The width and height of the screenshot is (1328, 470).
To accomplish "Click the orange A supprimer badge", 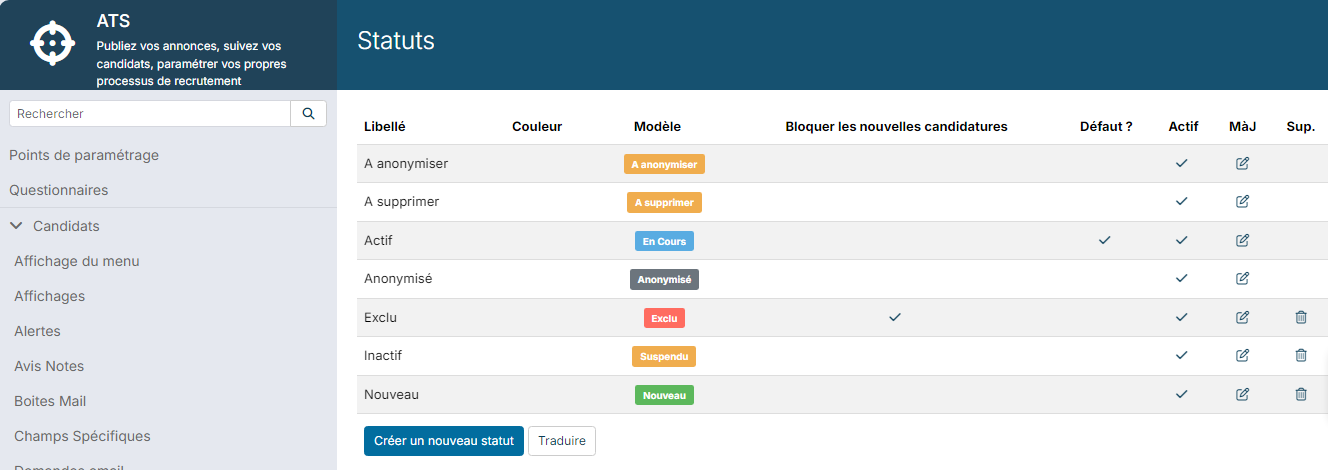I will tap(664, 202).
